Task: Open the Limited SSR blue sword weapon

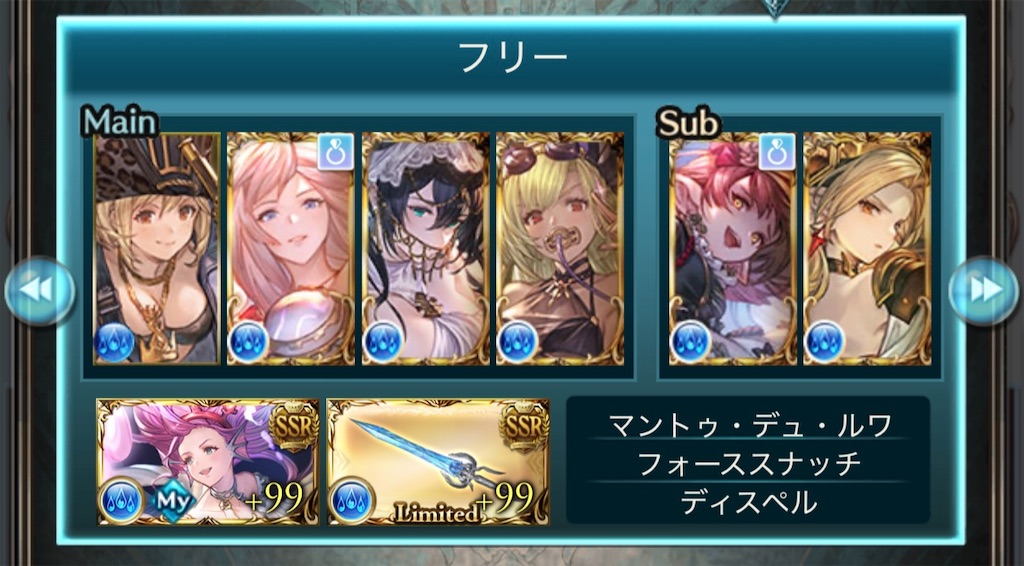Action: (x=438, y=462)
